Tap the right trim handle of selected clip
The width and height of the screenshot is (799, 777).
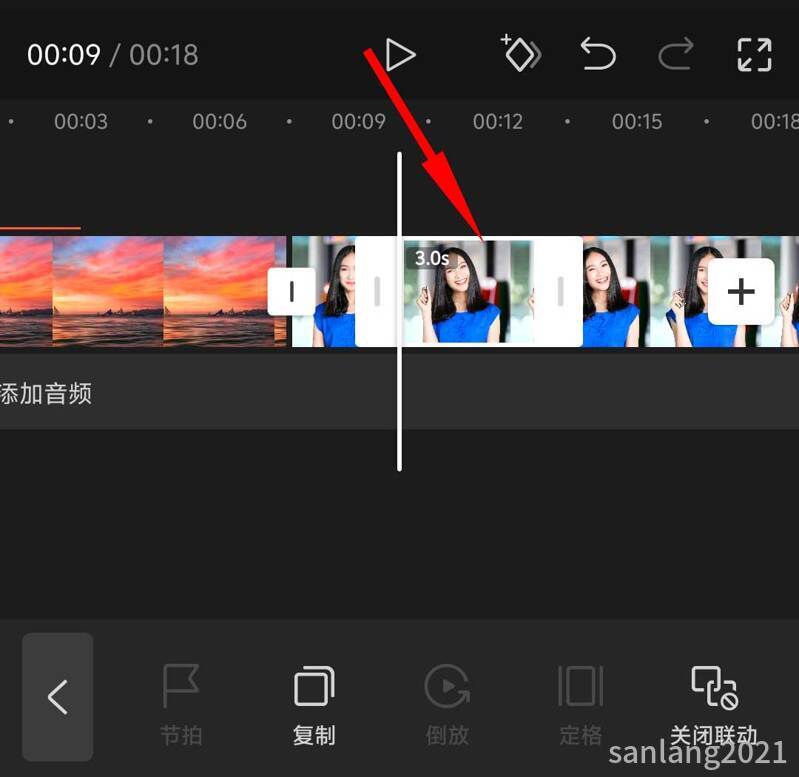[x=560, y=291]
